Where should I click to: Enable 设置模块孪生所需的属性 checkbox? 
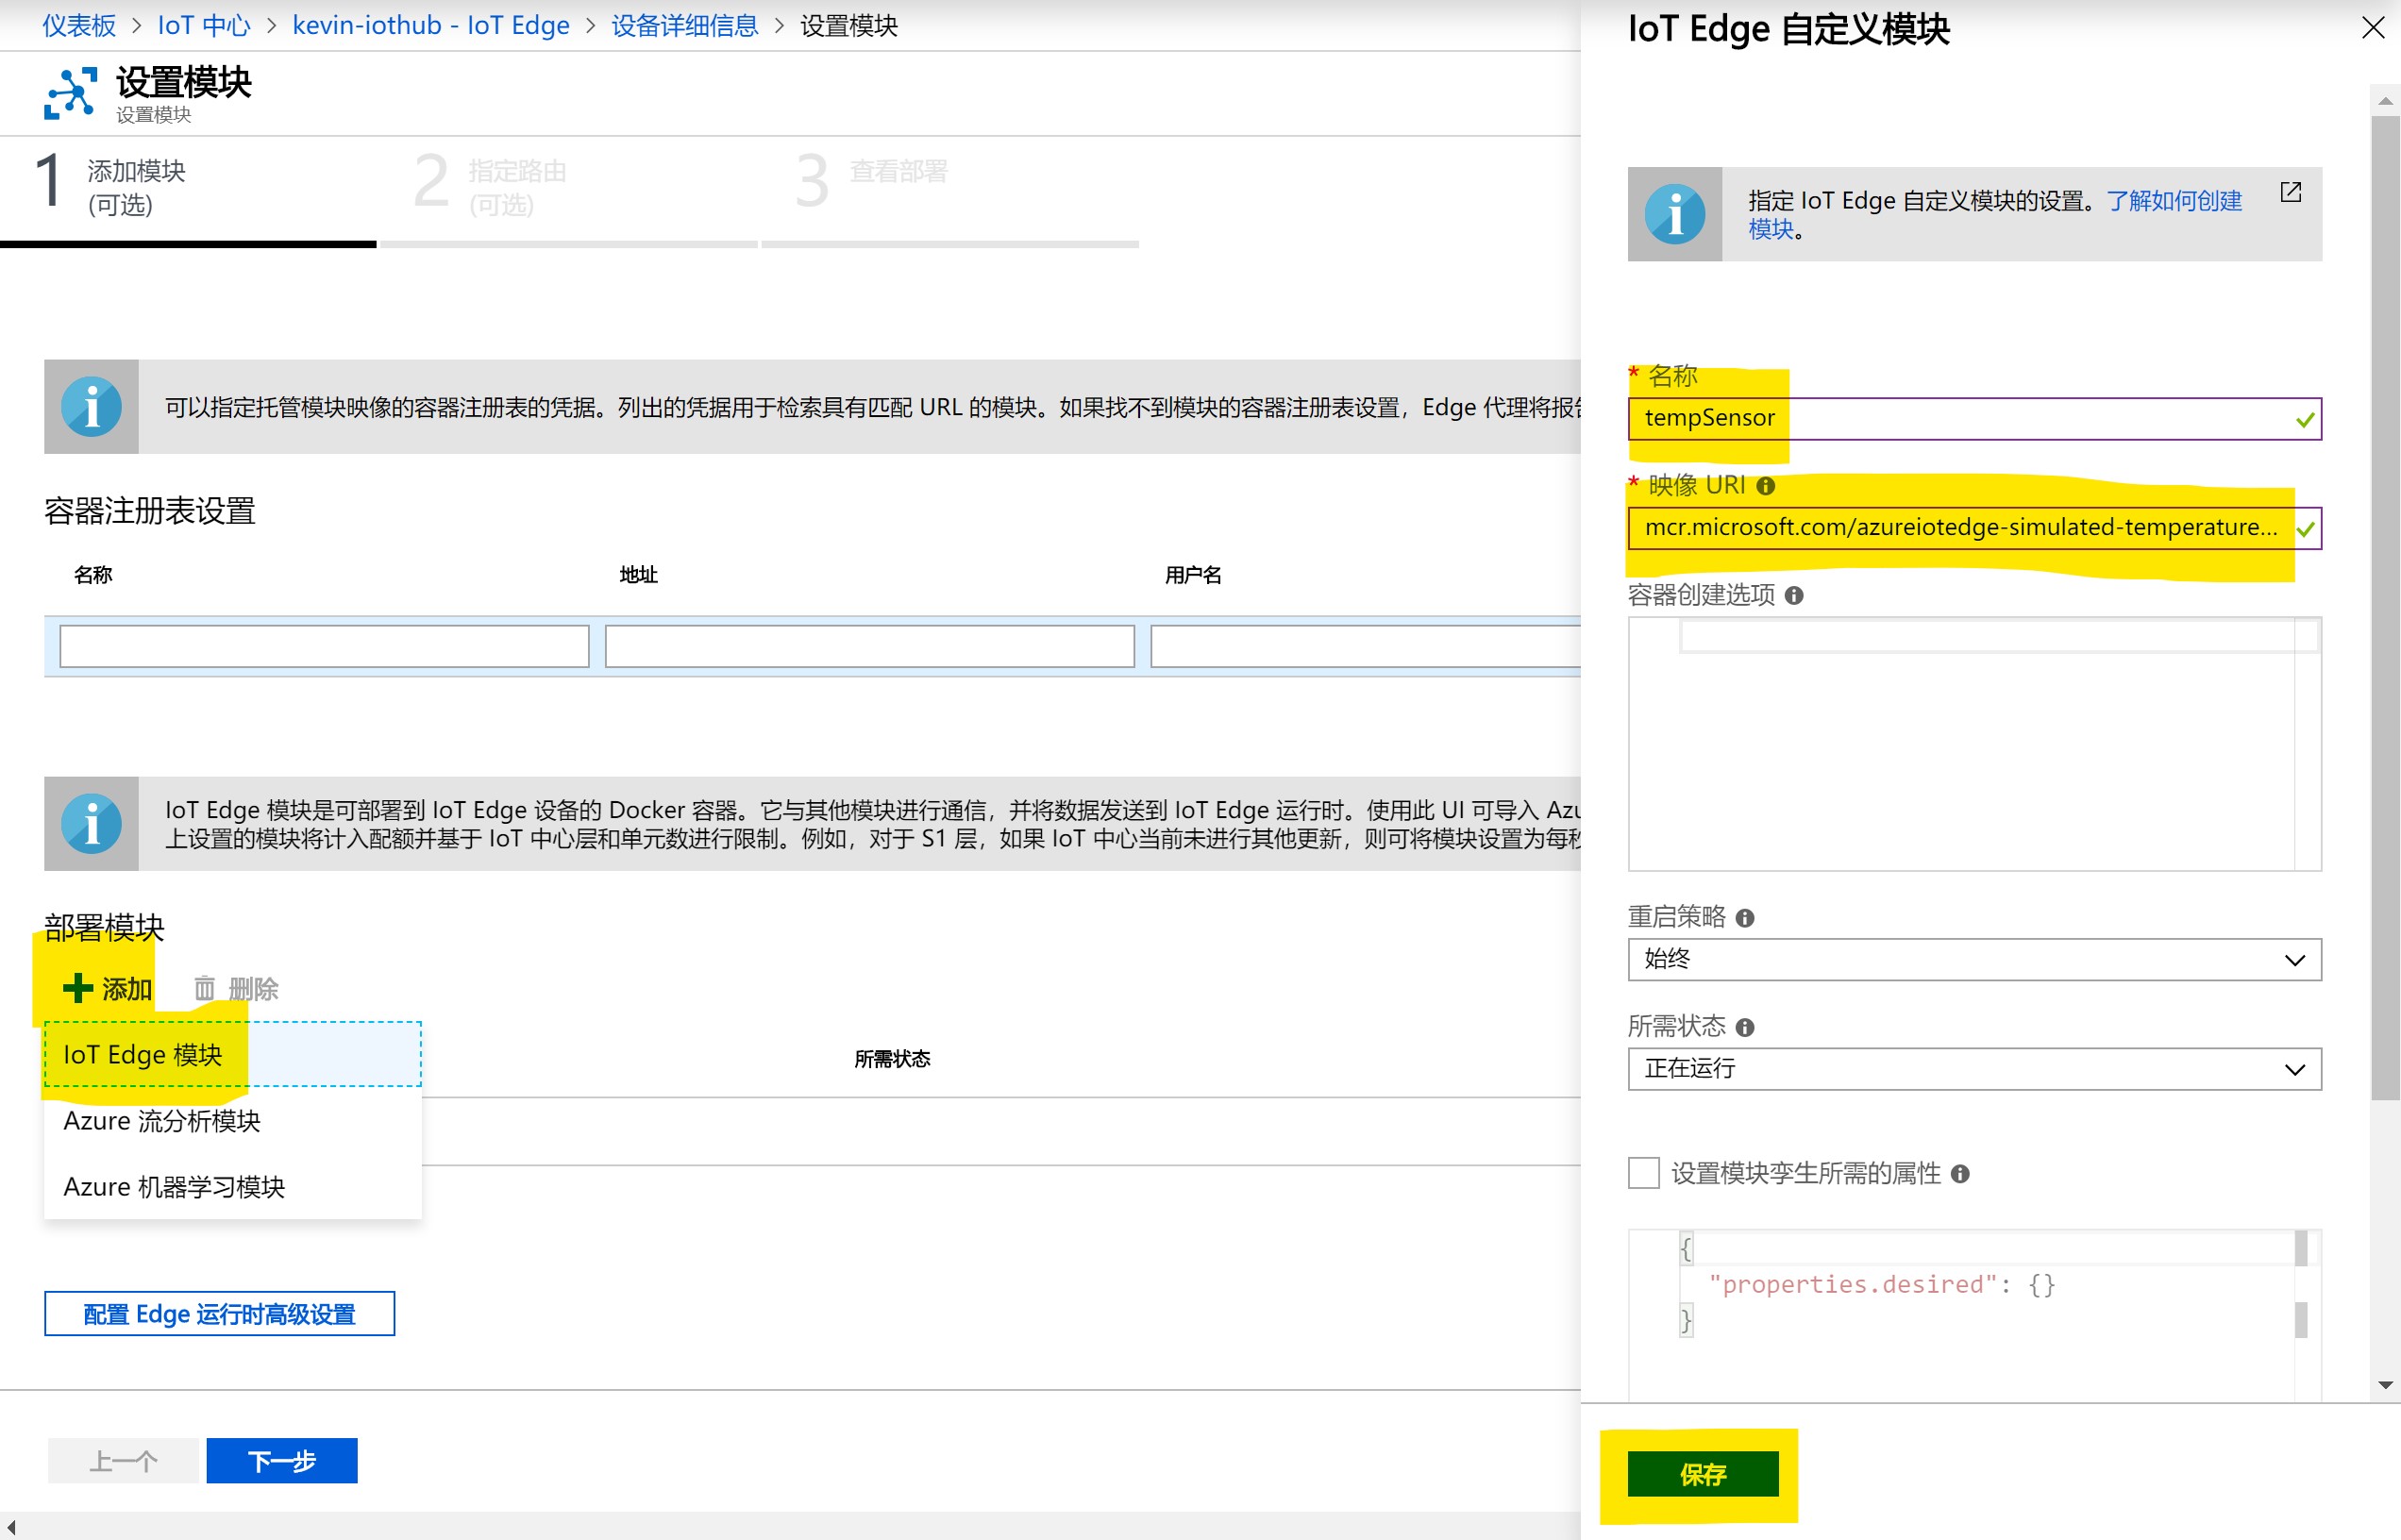(1643, 1173)
